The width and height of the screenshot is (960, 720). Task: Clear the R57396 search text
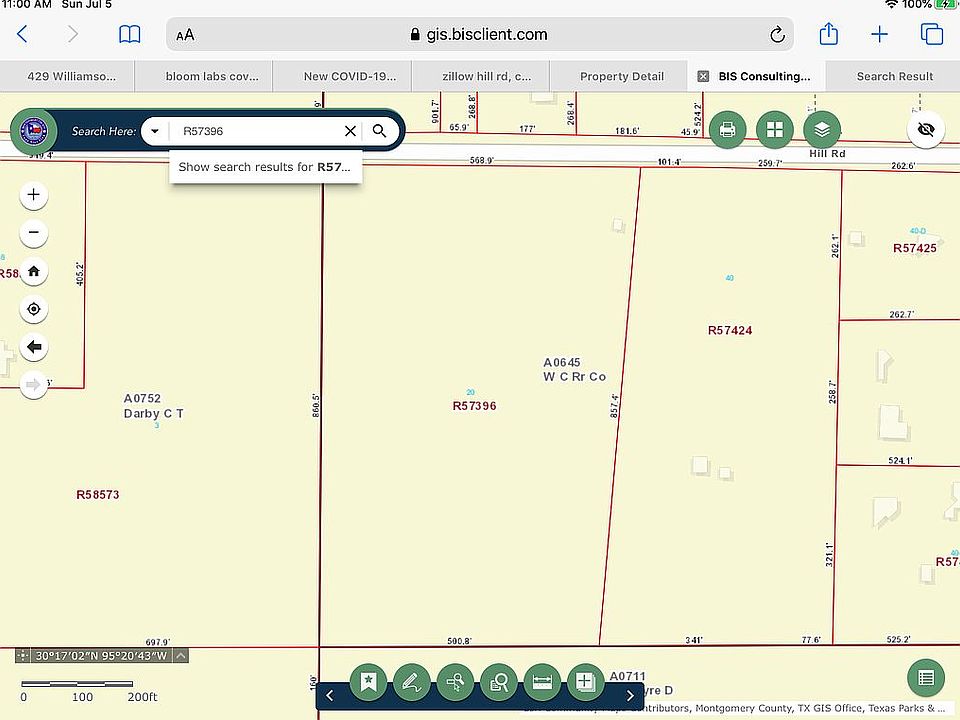point(350,131)
